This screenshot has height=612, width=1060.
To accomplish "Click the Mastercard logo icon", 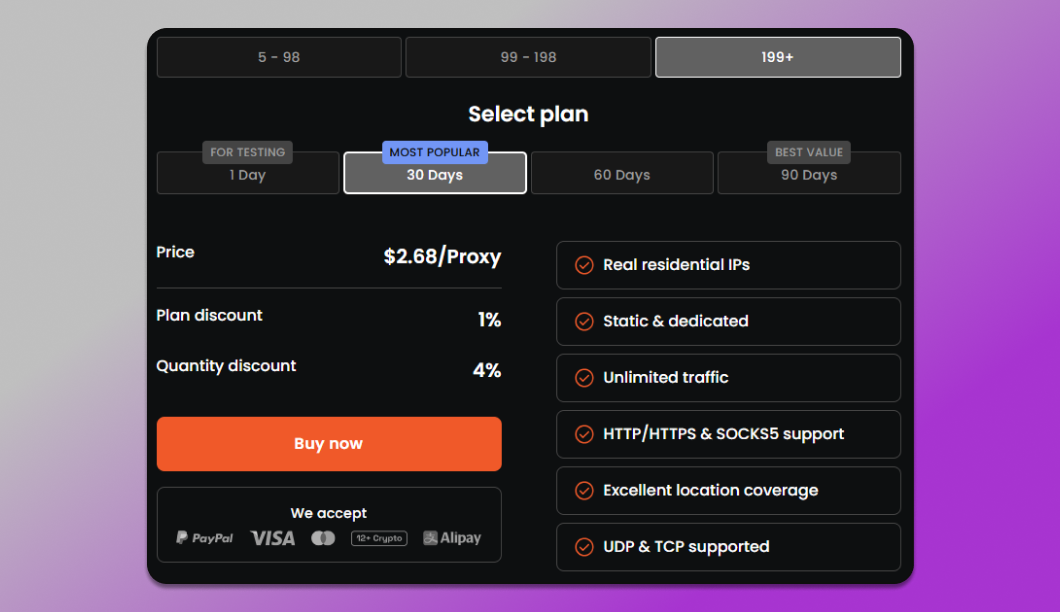I will click(x=323, y=538).
